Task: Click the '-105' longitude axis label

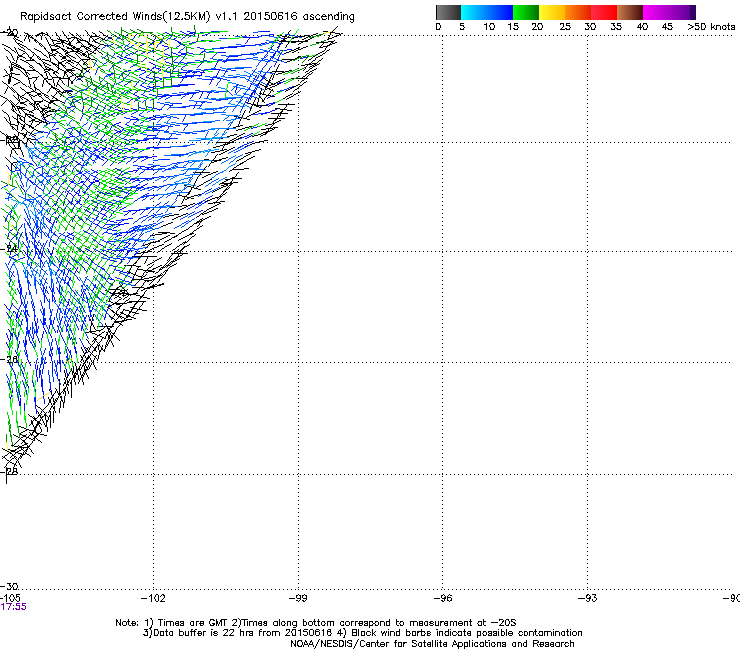Action: 10,598
